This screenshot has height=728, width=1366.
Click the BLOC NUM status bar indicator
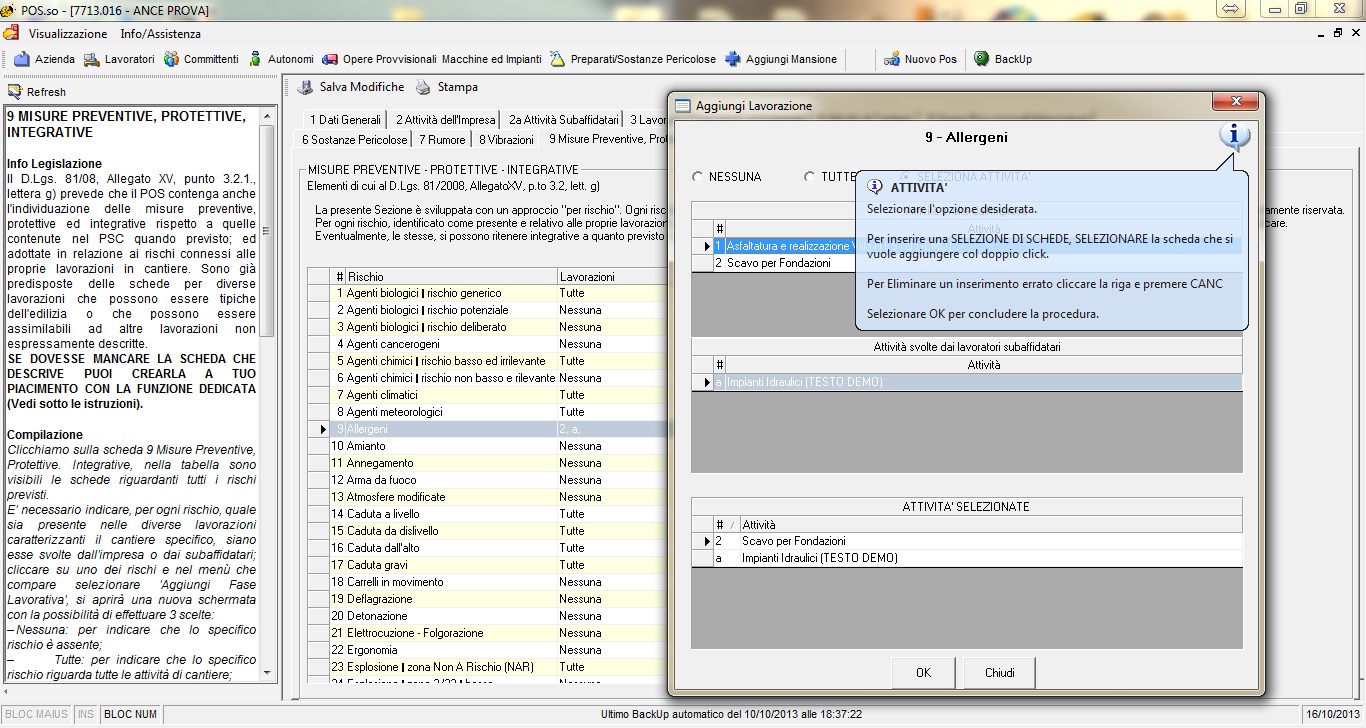click(x=130, y=715)
